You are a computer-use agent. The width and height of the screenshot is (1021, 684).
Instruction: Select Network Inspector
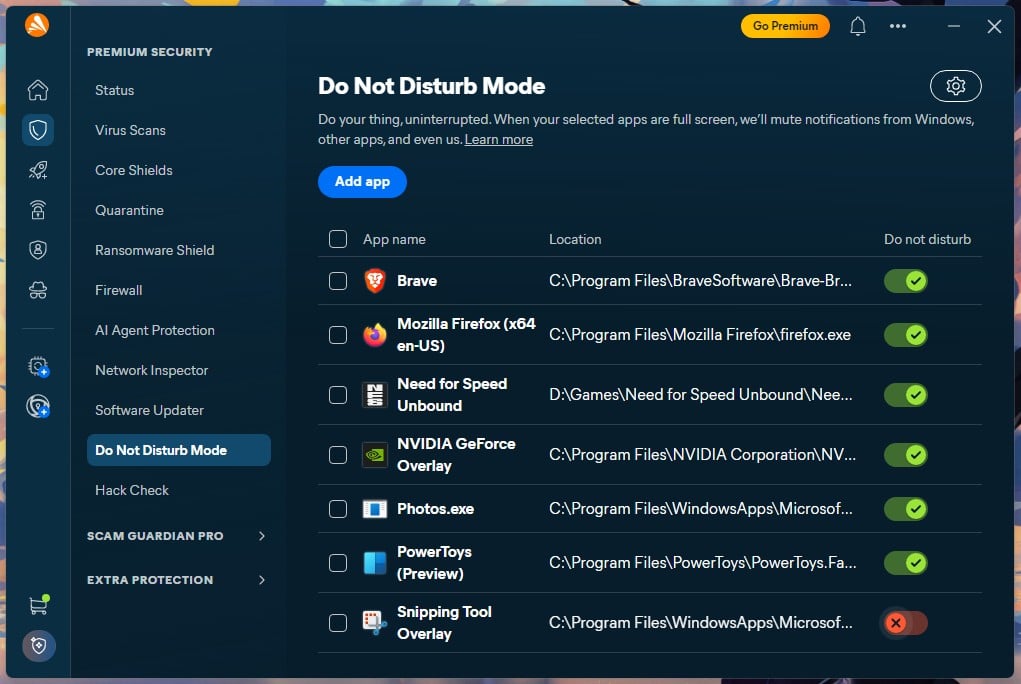[151, 371]
